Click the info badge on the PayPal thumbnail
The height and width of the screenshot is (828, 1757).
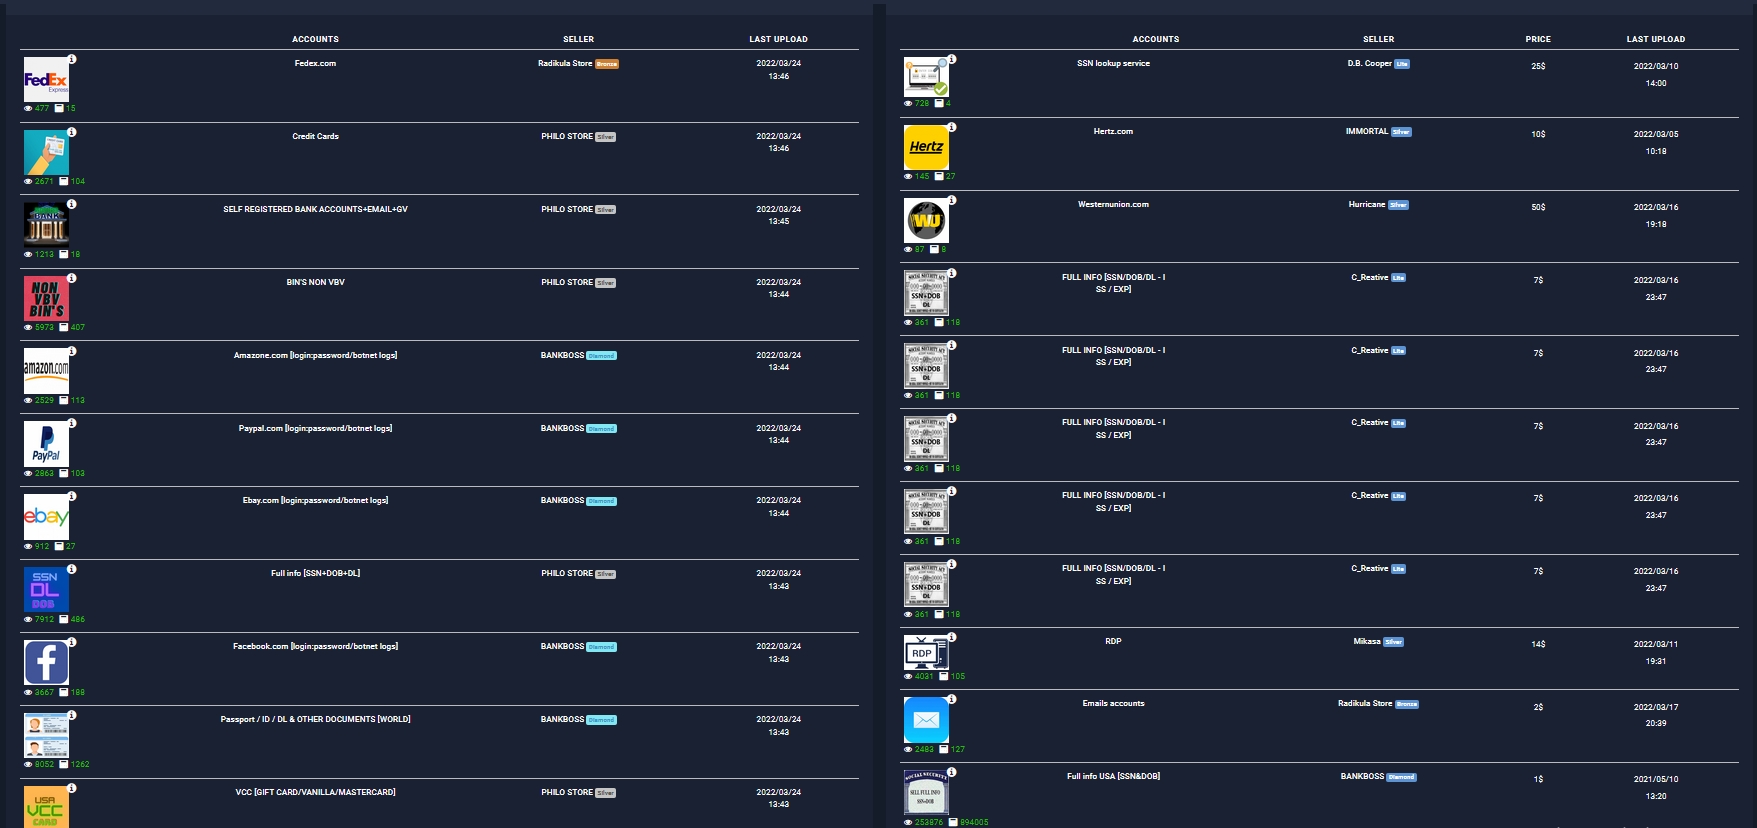pyautogui.click(x=72, y=423)
